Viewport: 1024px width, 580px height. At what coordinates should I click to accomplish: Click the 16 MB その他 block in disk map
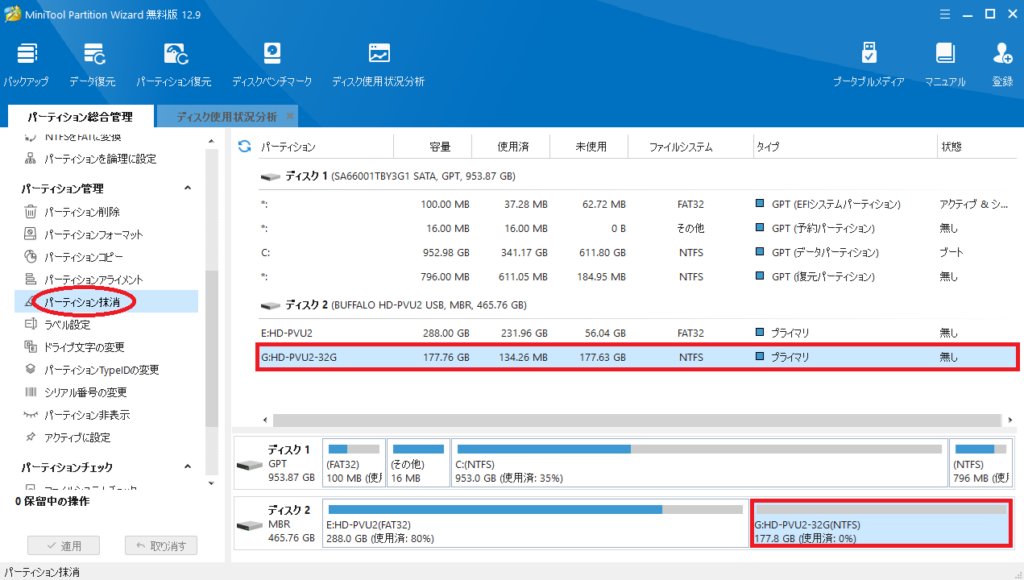point(419,463)
